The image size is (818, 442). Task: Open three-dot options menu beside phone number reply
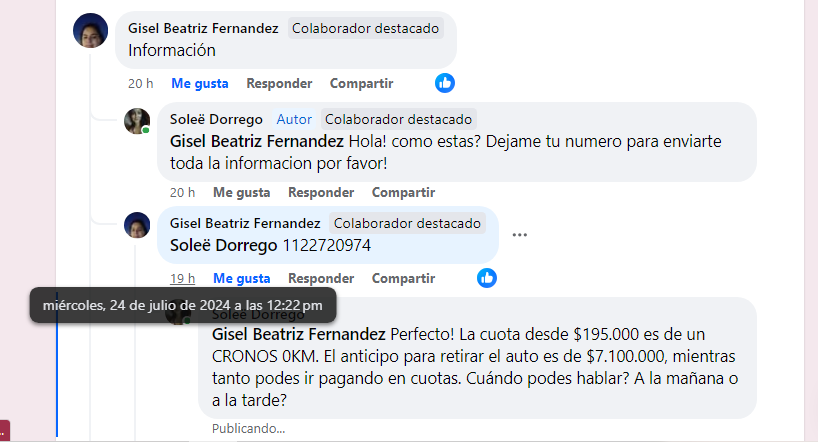[519, 235]
